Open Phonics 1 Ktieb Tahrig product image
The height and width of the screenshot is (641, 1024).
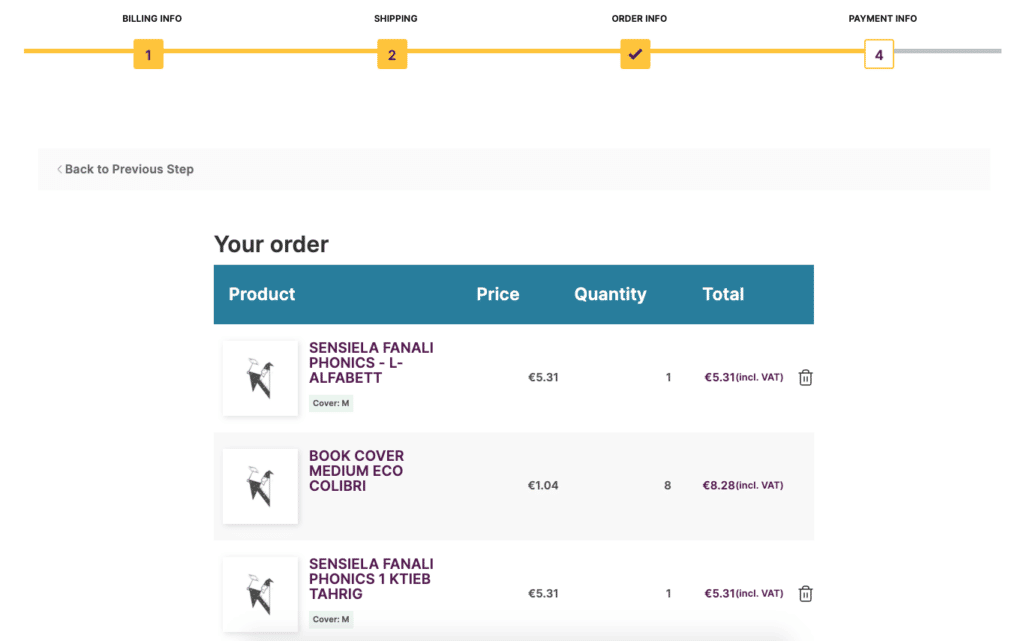click(260, 594)
